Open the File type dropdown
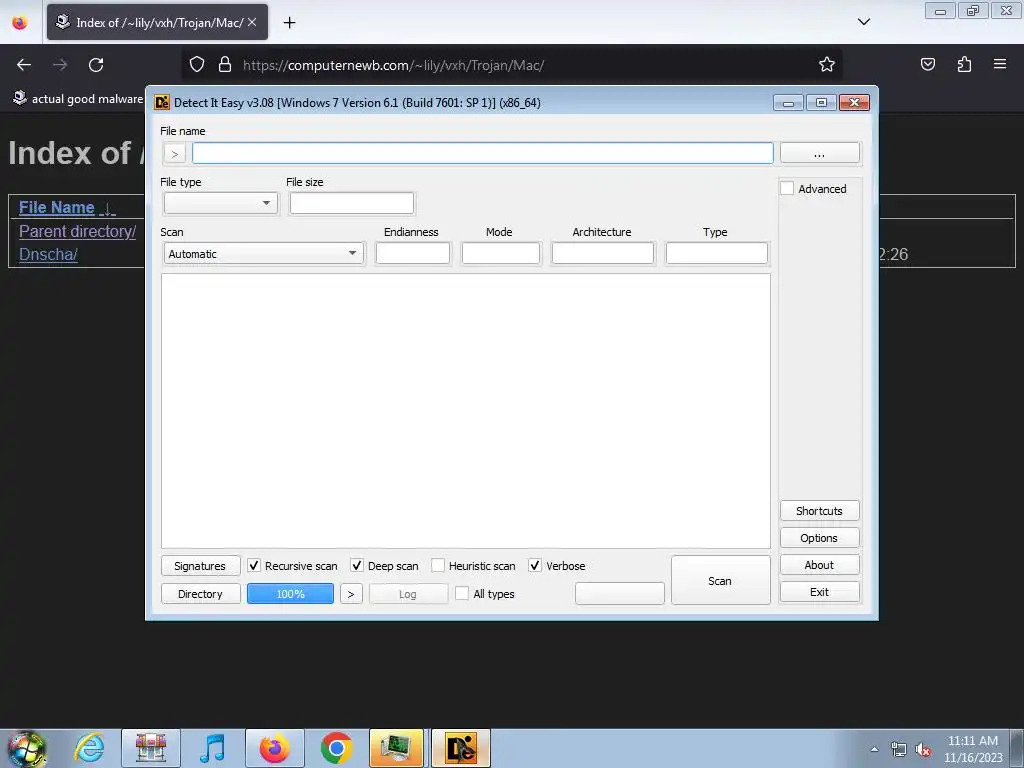 coord(220,203)
